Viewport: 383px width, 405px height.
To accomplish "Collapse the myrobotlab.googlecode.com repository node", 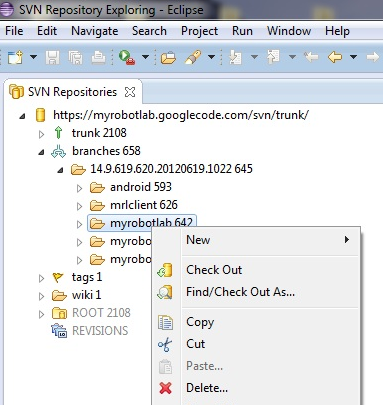I will pos(22,116).
